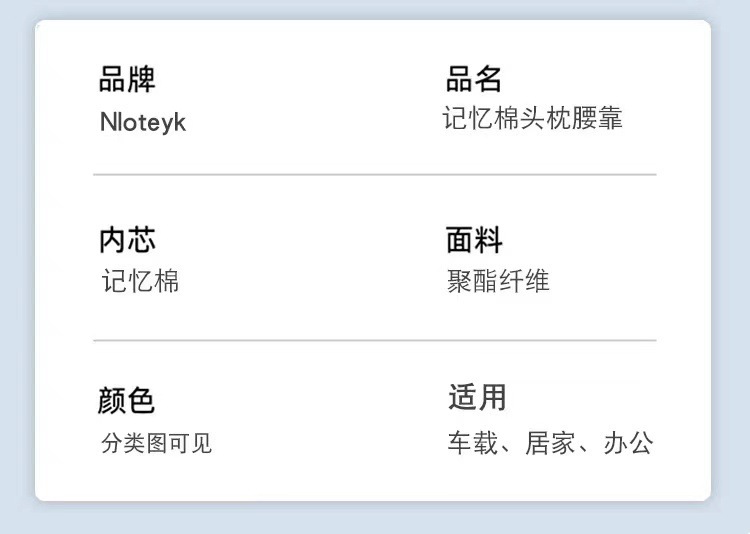Click the word 居家 in usage
This screenshot has width=750, height=534.
click(550, 443)
